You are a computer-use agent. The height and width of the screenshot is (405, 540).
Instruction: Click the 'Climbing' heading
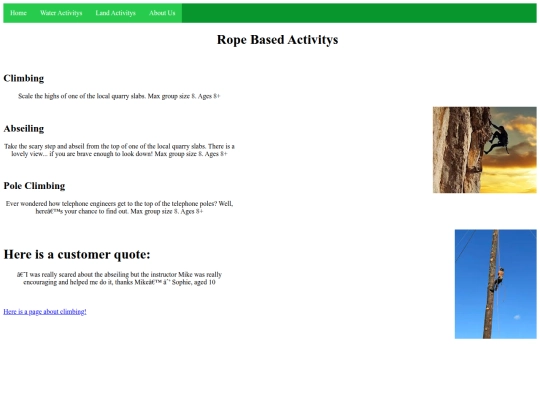[x=24, y=78]
